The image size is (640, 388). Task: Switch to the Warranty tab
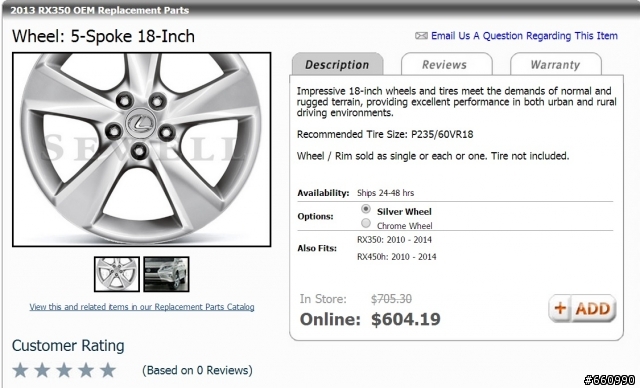(x=556, y=64)
